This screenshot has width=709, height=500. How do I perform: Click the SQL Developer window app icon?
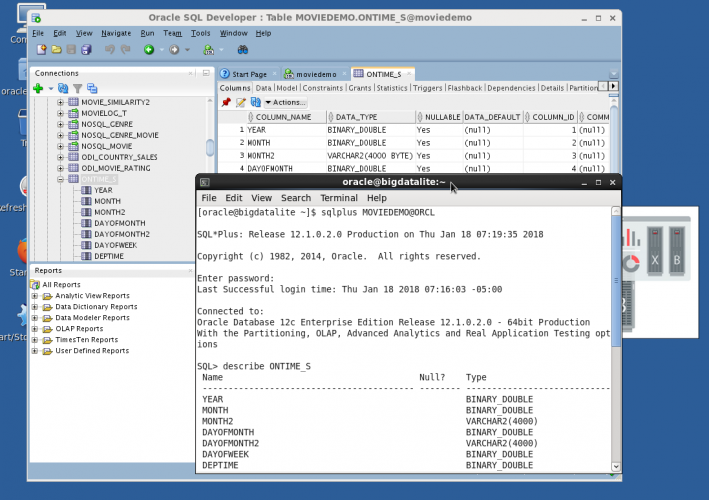[x=36, y=18]
